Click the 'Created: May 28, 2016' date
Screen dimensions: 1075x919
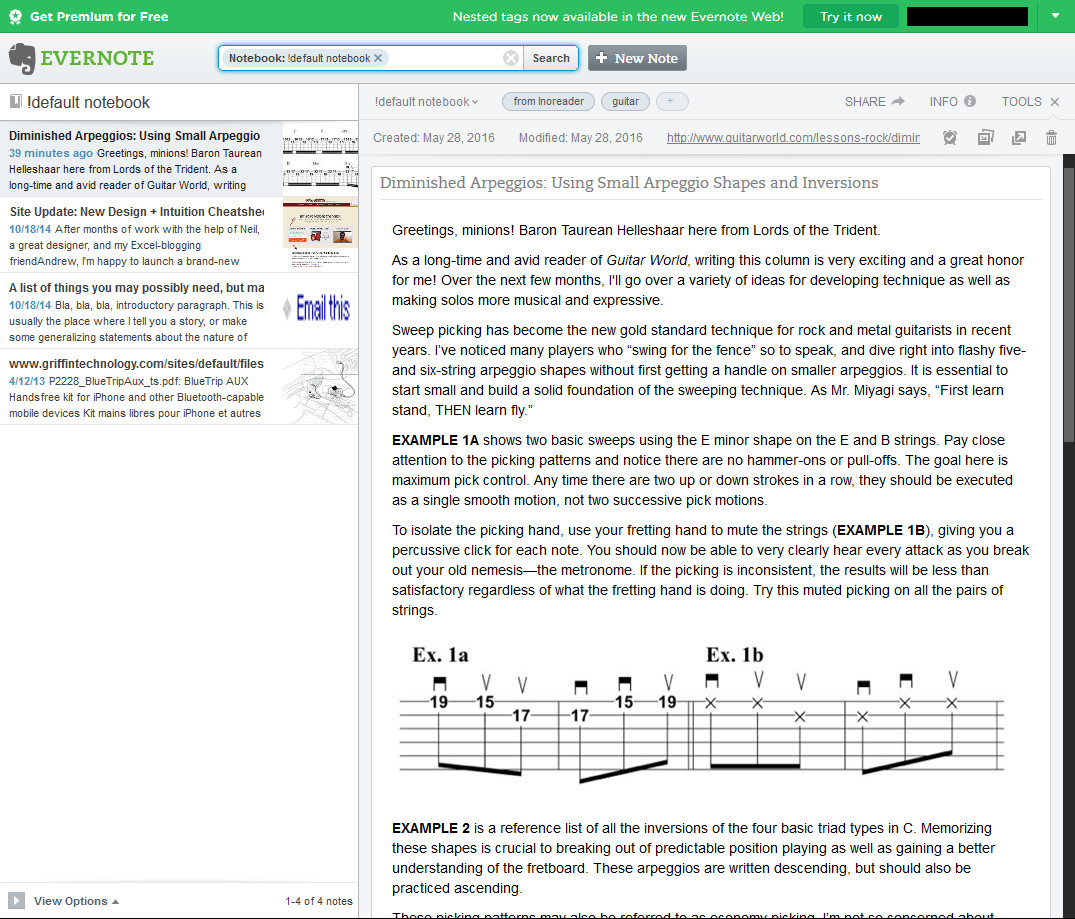[x=433, y=138]
